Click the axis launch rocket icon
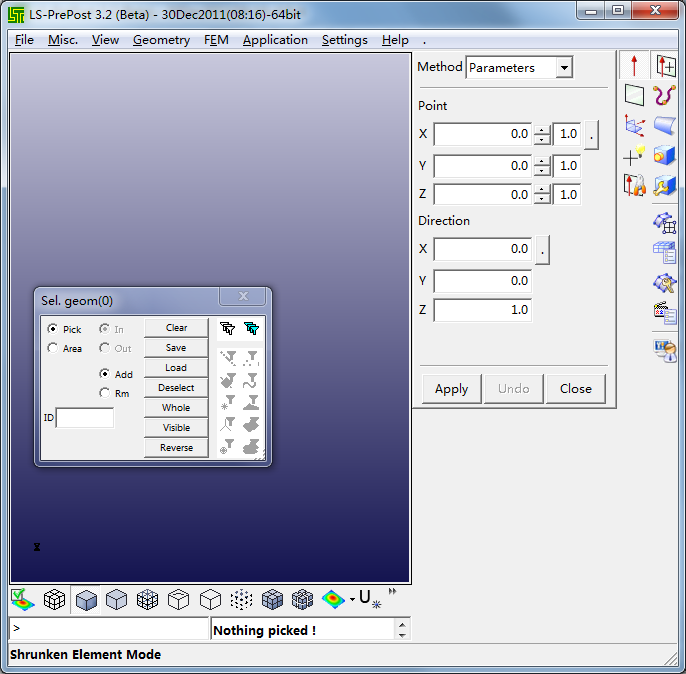This screenshot has width=686, height=674. click(634, 185)
